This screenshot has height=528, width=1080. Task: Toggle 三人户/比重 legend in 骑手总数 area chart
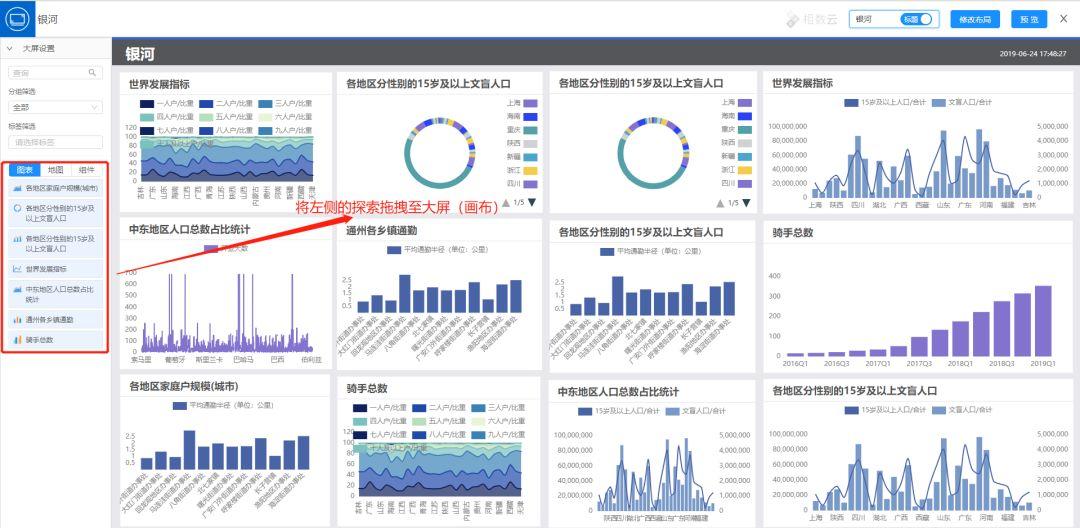pos(497,408)
